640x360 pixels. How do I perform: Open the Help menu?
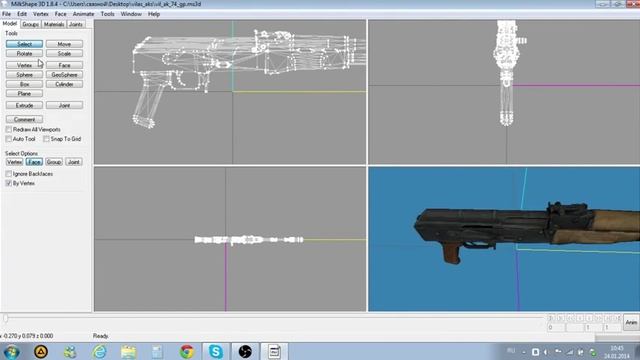point(154,14)
